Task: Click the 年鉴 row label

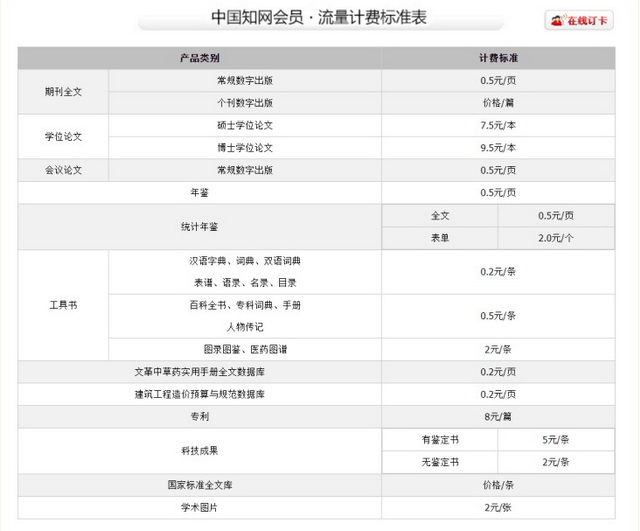Action: (199, 192)
